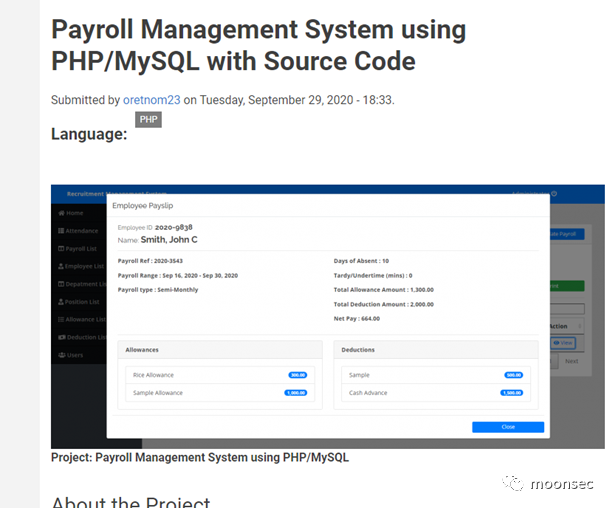
Task: Click the Payroll type Semi-Monthly text
Action: click(x=158, y=290)
